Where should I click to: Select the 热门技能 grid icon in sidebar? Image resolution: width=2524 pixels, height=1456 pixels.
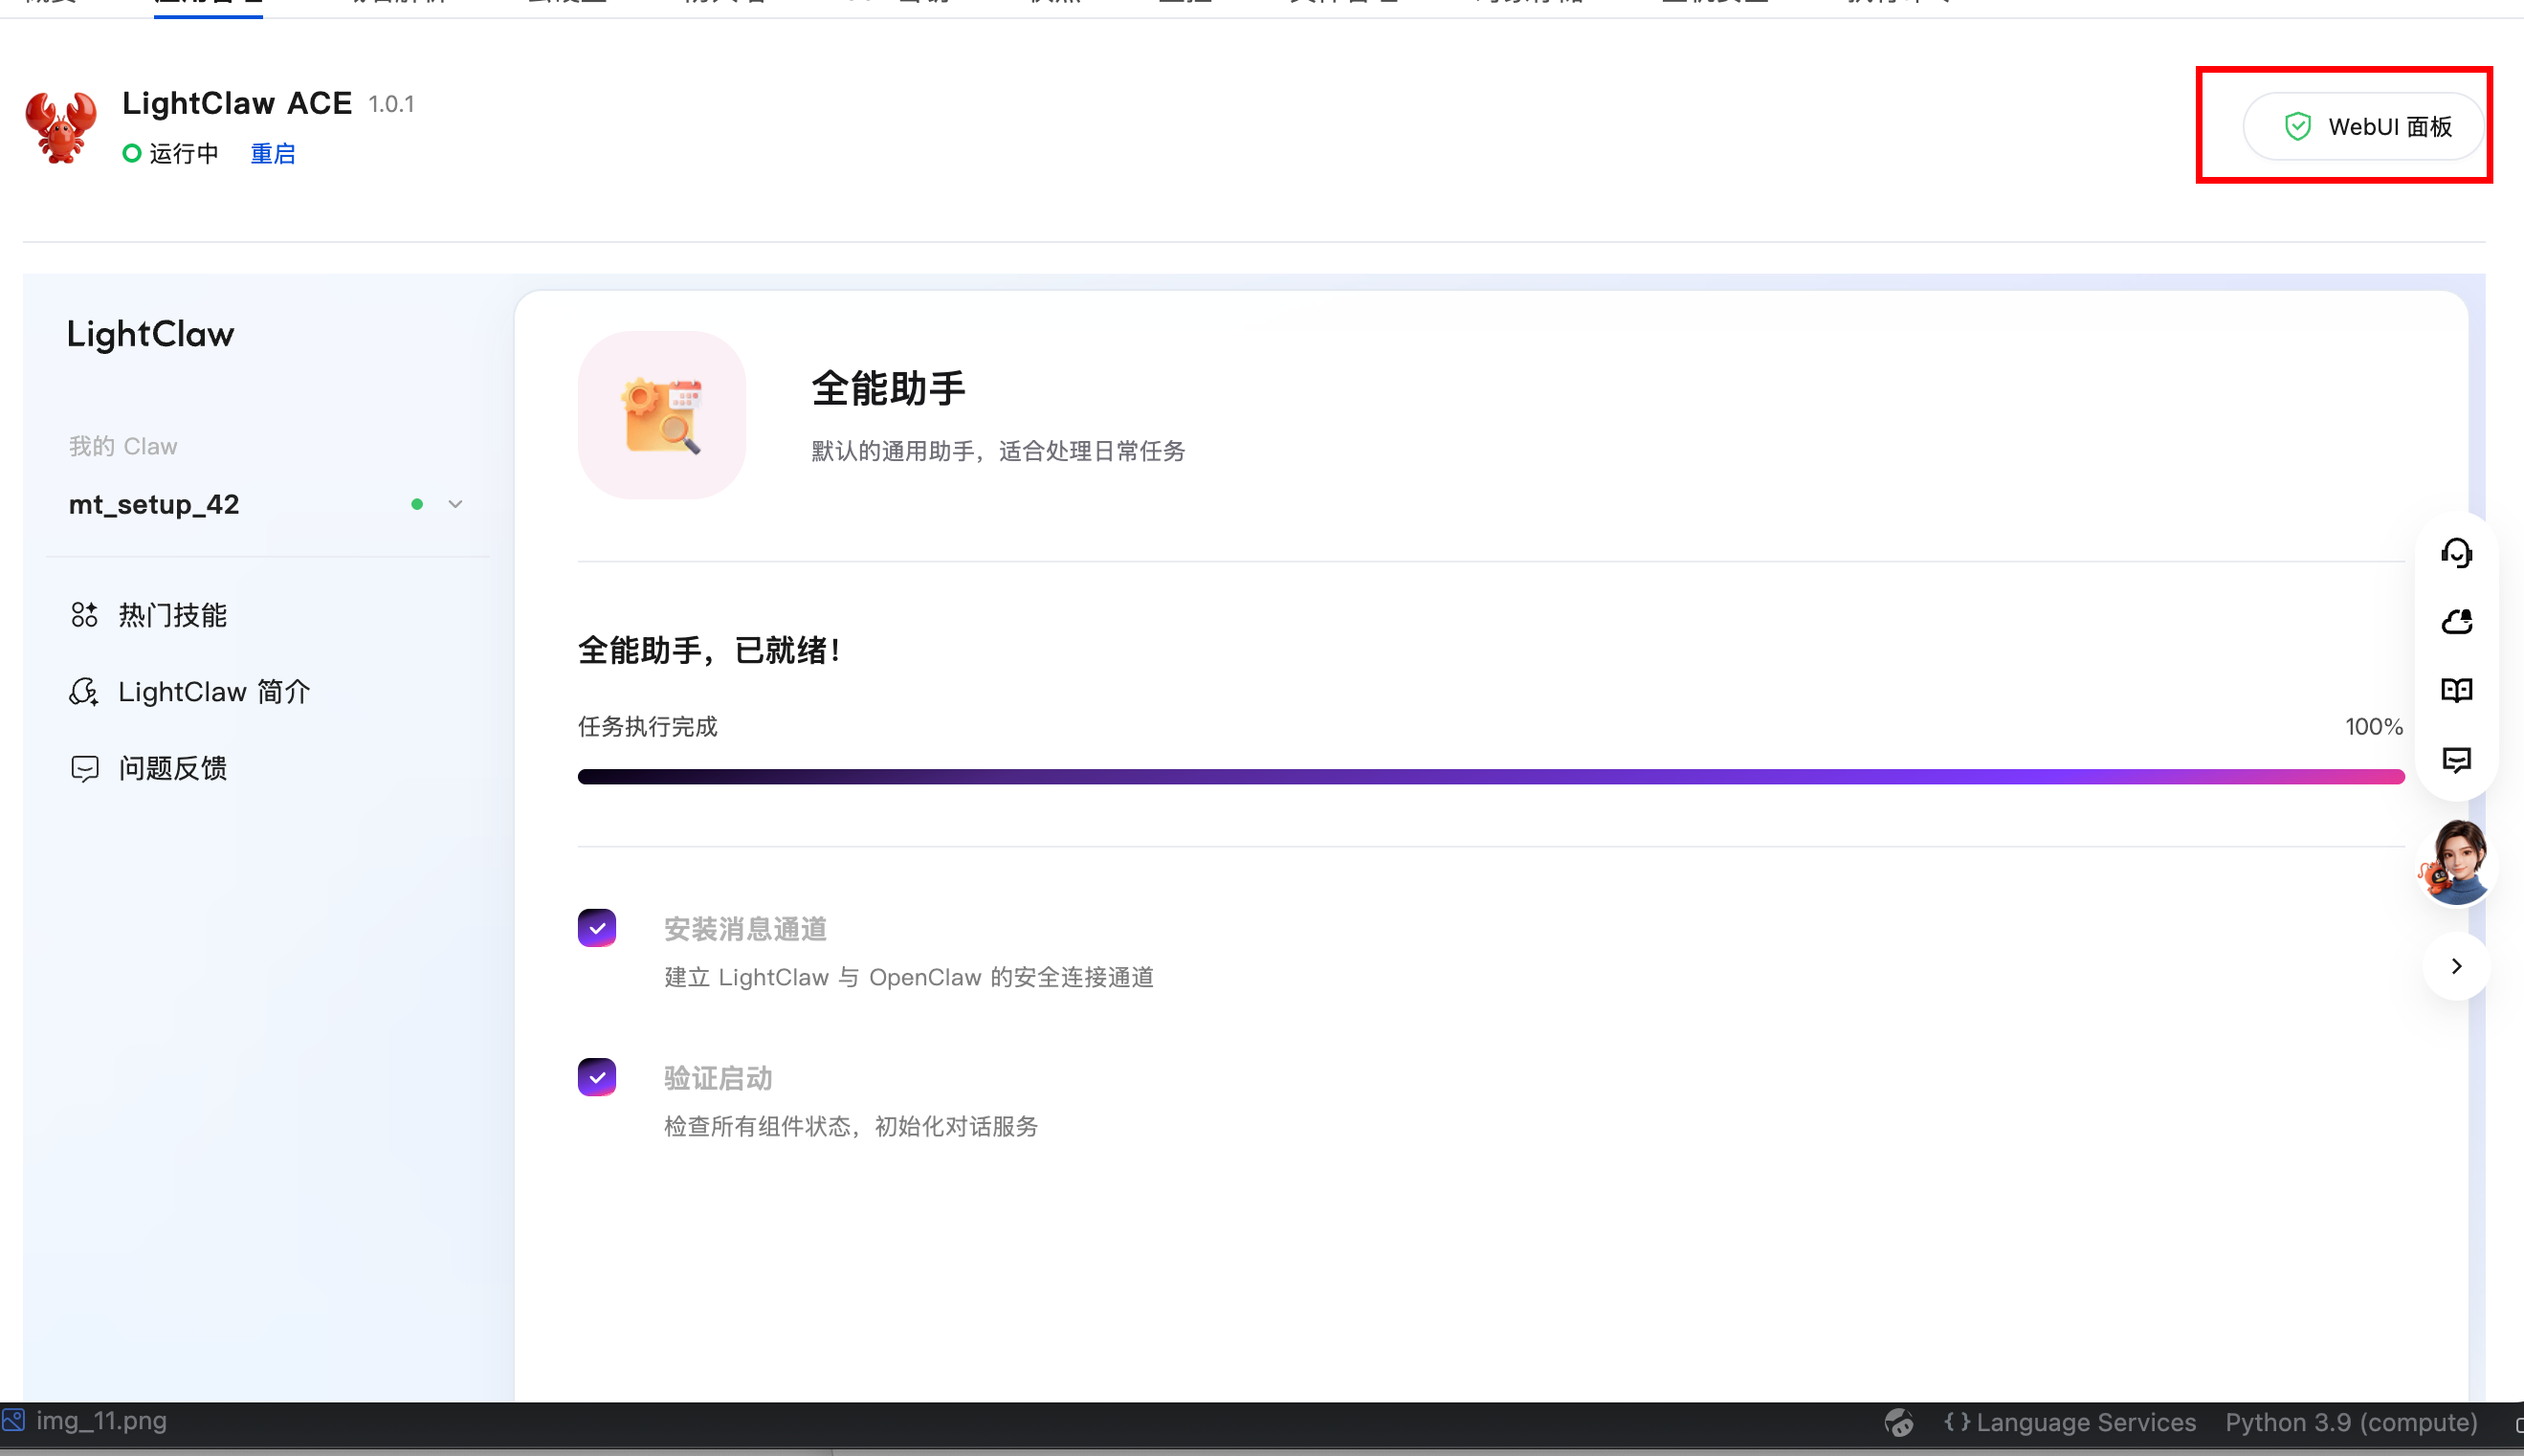(x=85, y=615)
